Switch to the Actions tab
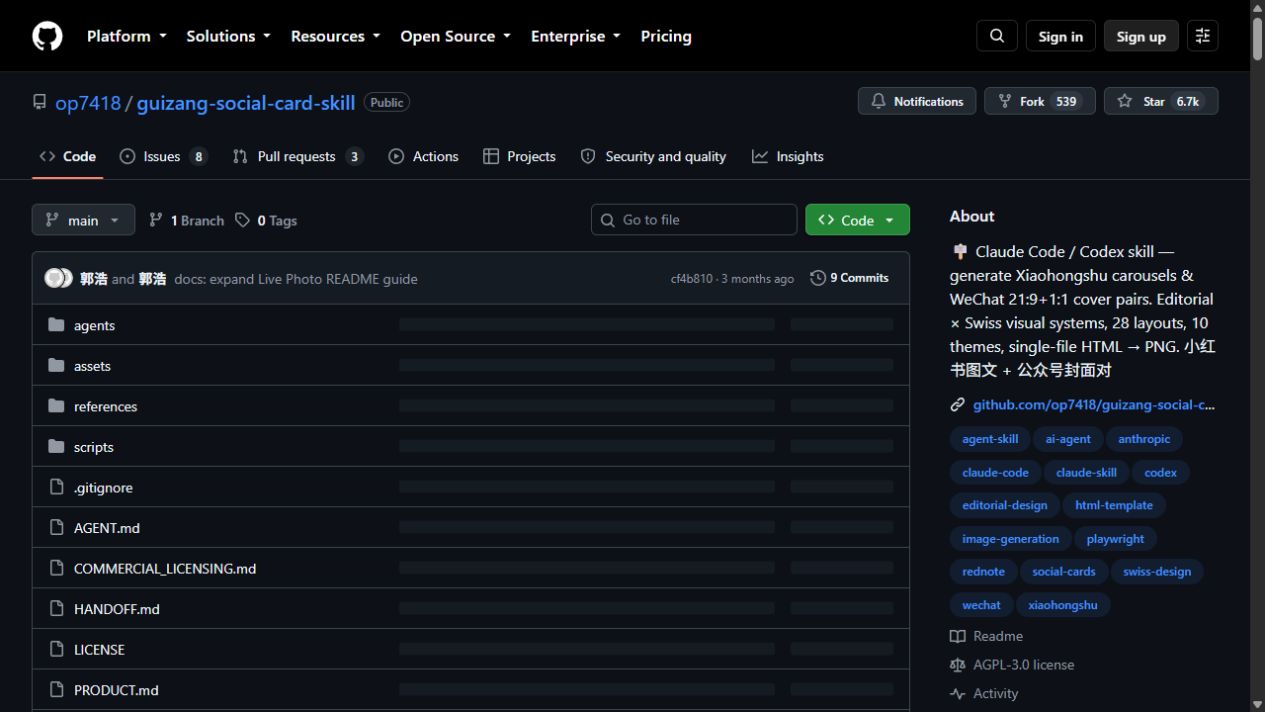Image resolution: width=1265 pixels, height=712 pixels. tap(423, 156)
